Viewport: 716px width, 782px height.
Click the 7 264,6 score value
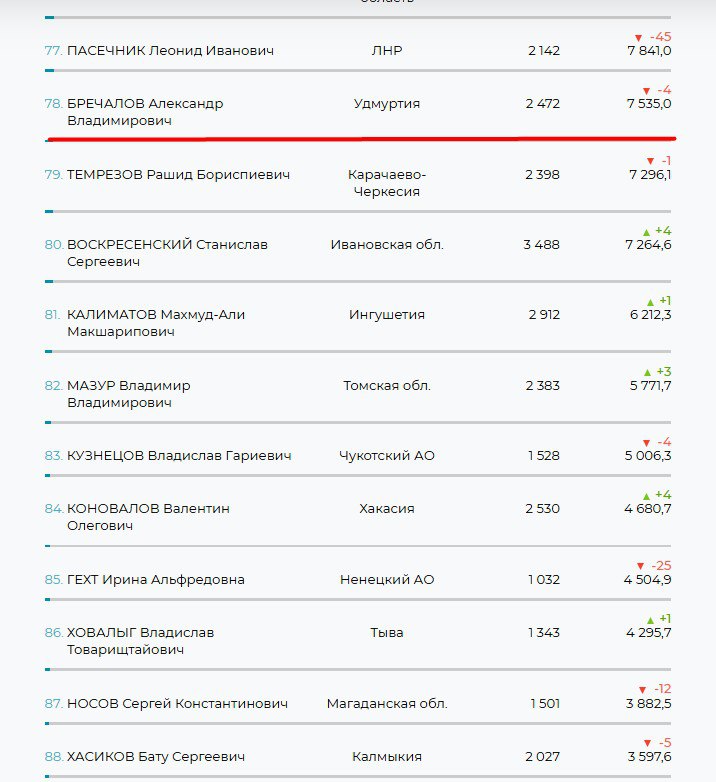click(x=648, y=245)
